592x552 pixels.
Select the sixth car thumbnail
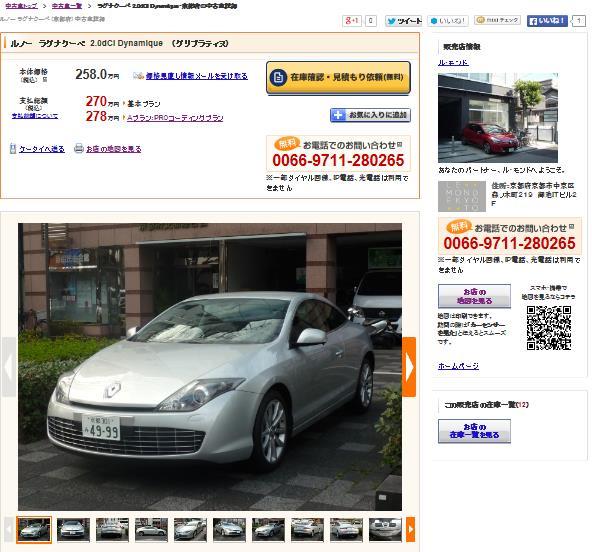[229, 530]
